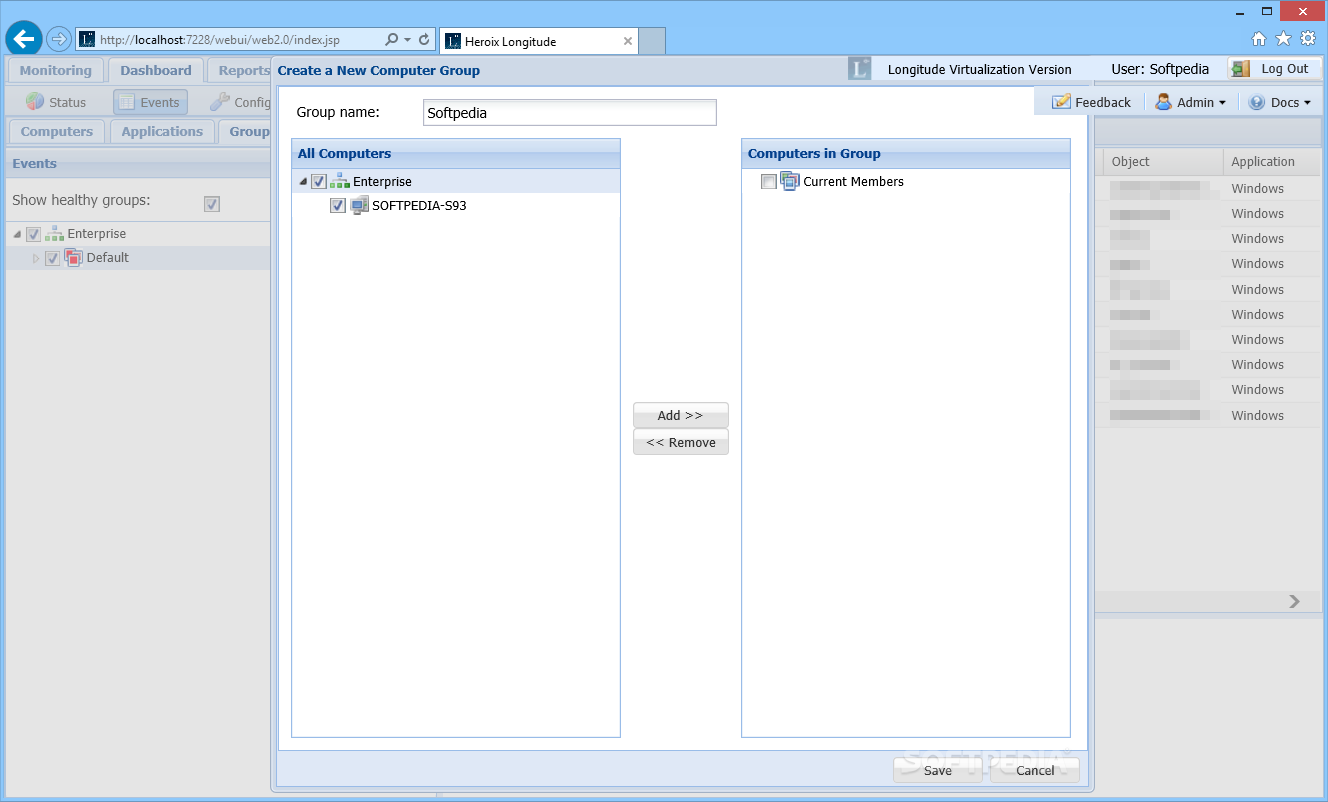Viewport: 1328px width, 802px height.
Task: Click 'User: Softpedia' text
Action: pyautogui.click(x=1160, y=69)
